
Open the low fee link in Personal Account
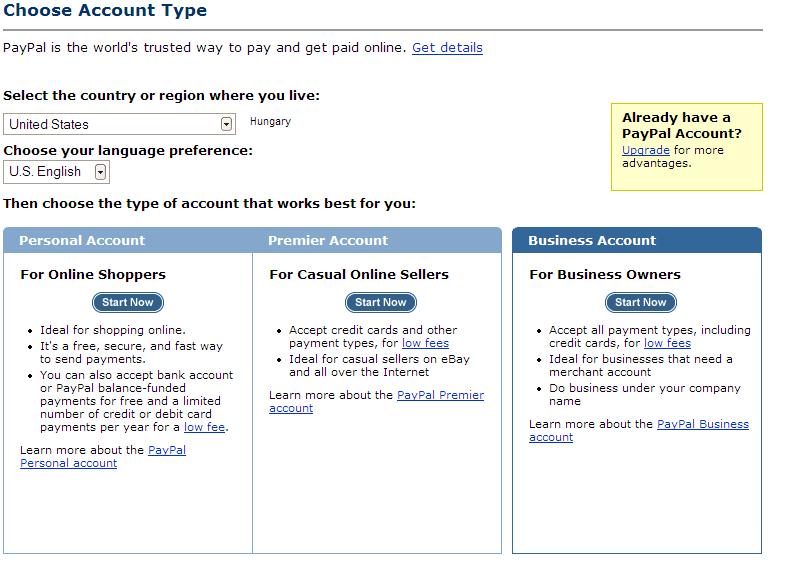pos(204,427)
